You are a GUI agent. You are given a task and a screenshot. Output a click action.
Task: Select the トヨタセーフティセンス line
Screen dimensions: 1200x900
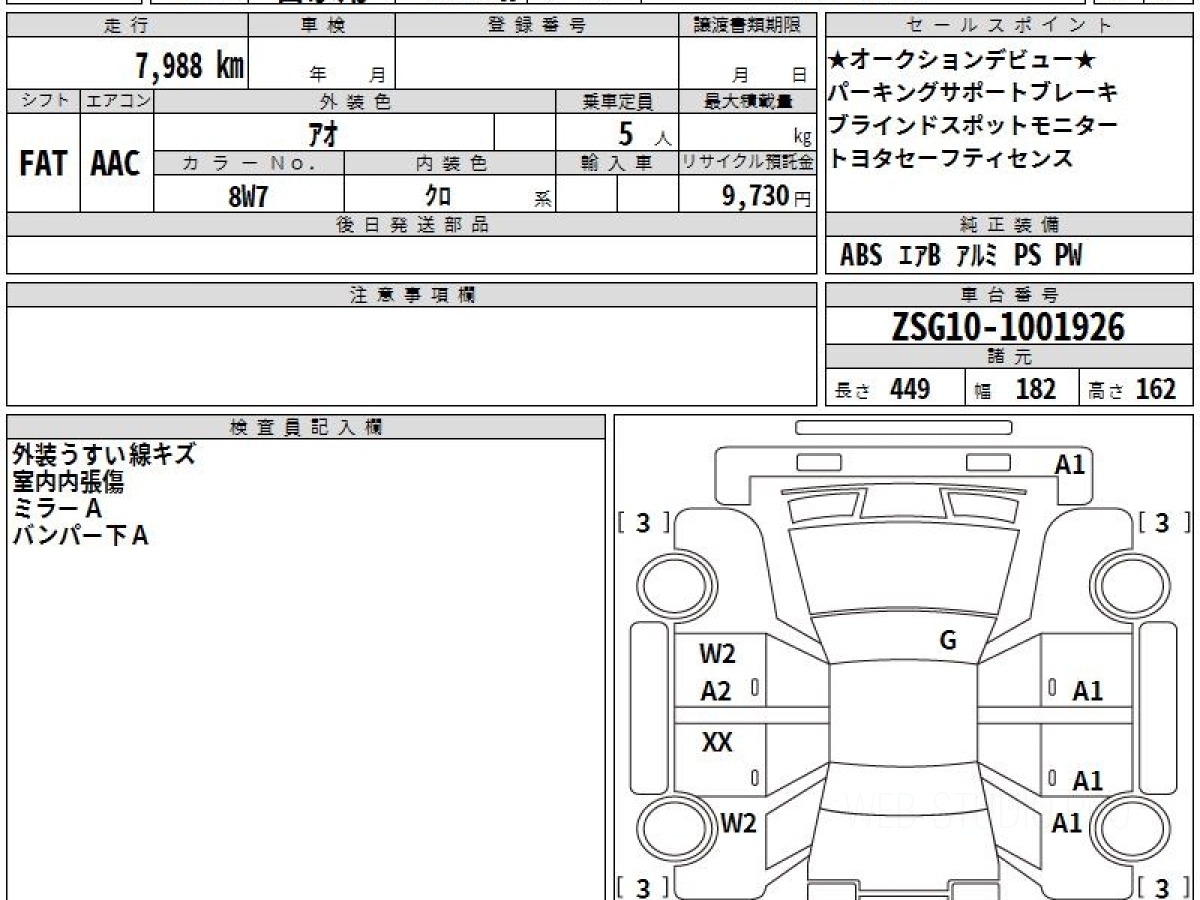click(950, 158)
